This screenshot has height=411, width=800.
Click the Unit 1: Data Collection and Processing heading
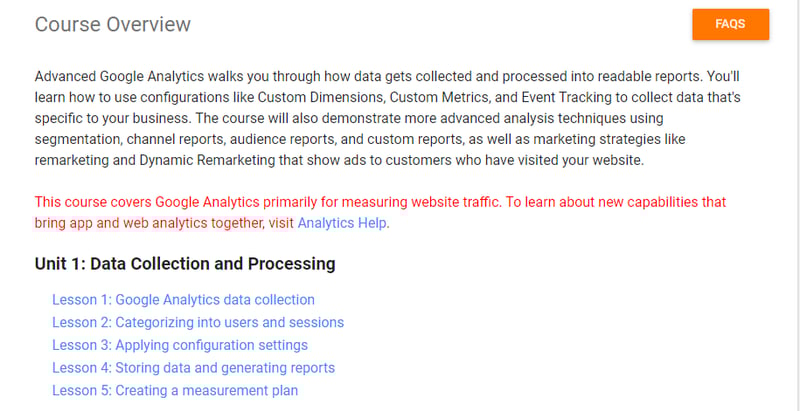[x=185, y=264]
